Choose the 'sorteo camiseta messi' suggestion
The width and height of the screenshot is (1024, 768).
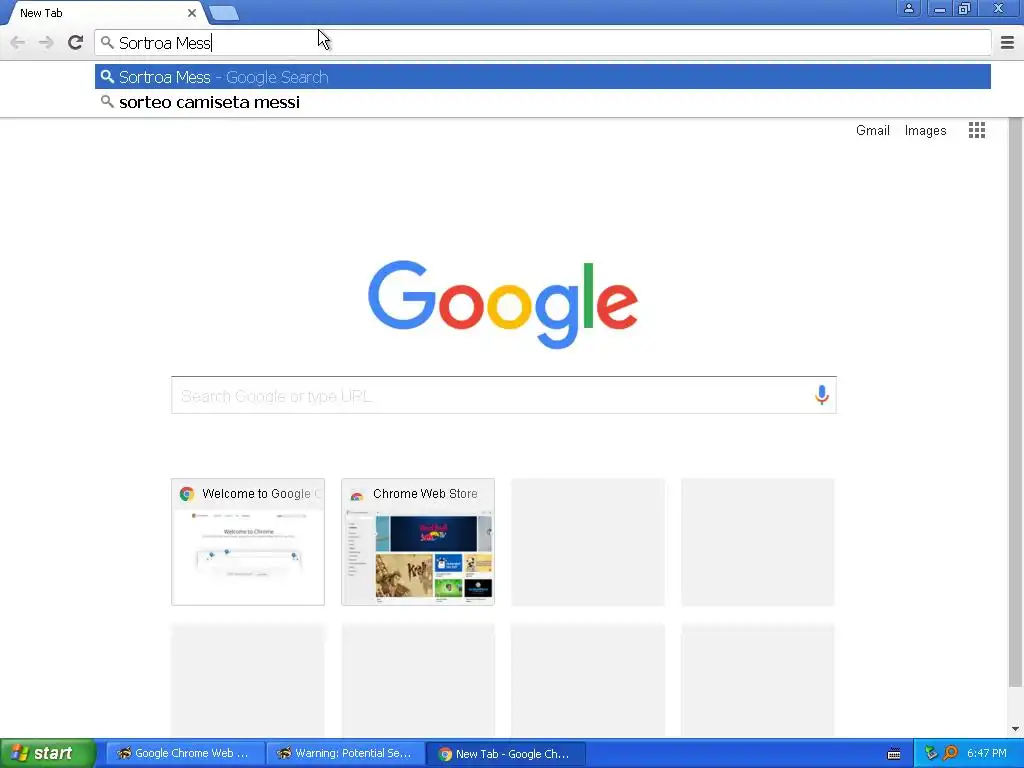coord(543,102)
